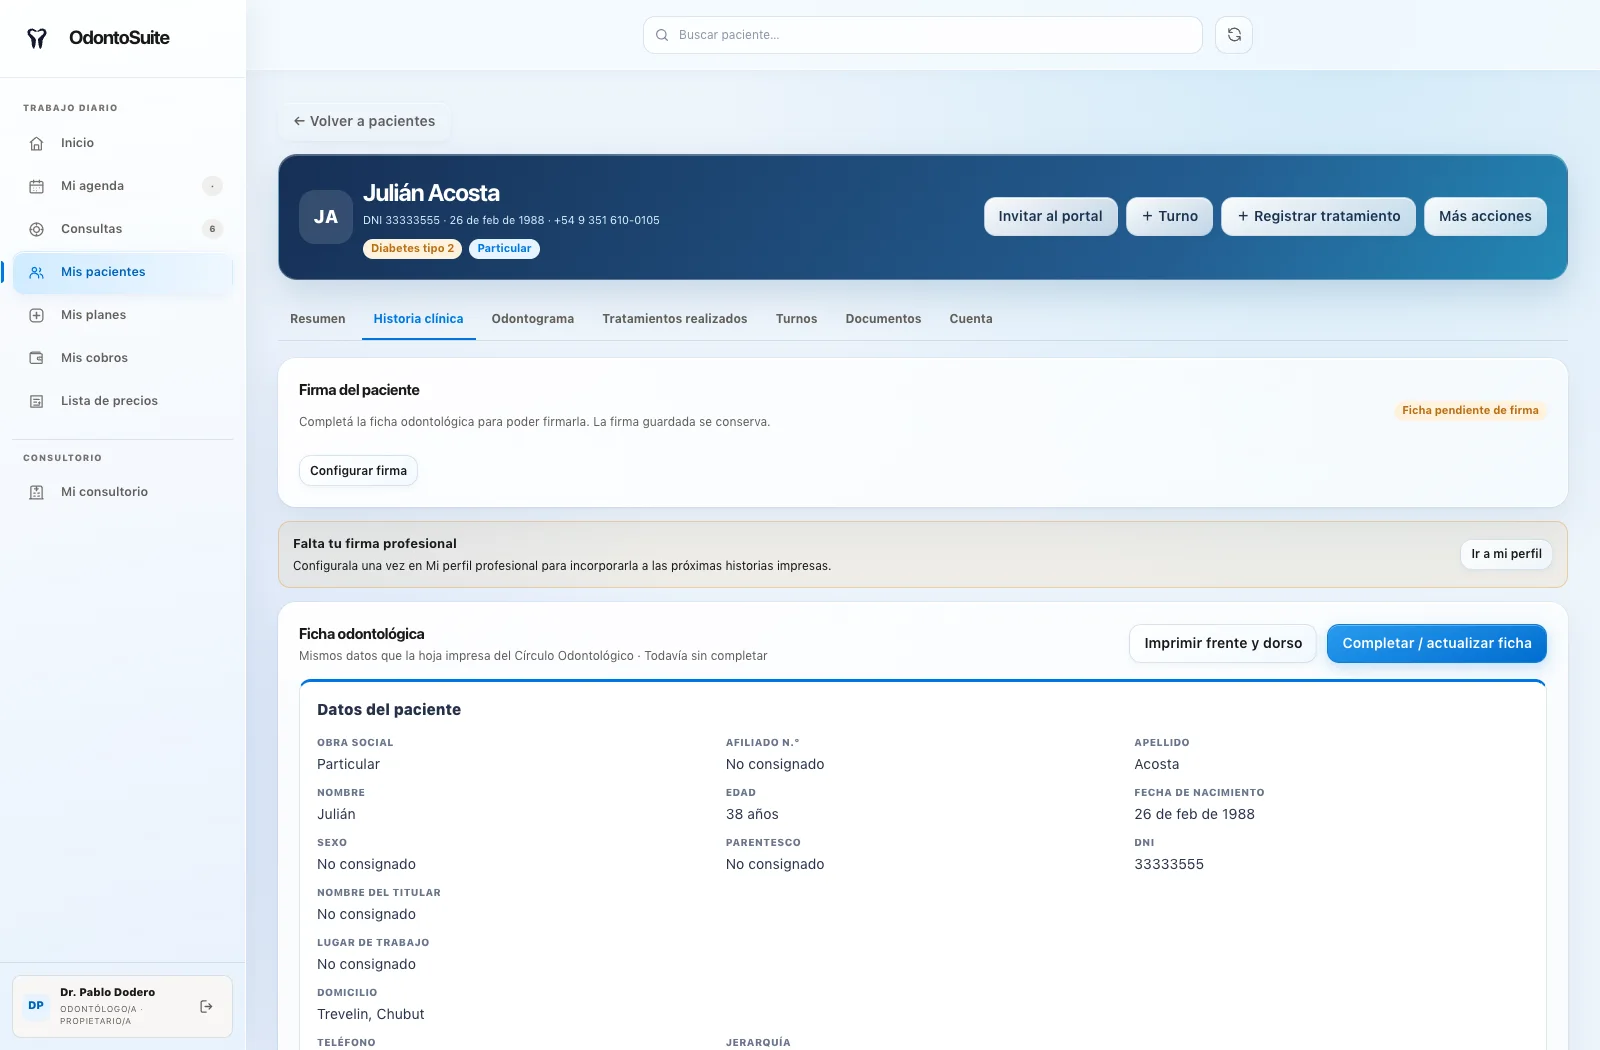Click the Lista de precios icon

pyautogui.click(x=37, y=401)
